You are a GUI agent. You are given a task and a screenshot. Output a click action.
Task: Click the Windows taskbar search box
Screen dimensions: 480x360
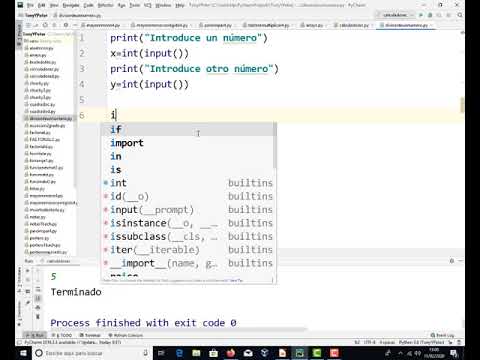(92, 353)
